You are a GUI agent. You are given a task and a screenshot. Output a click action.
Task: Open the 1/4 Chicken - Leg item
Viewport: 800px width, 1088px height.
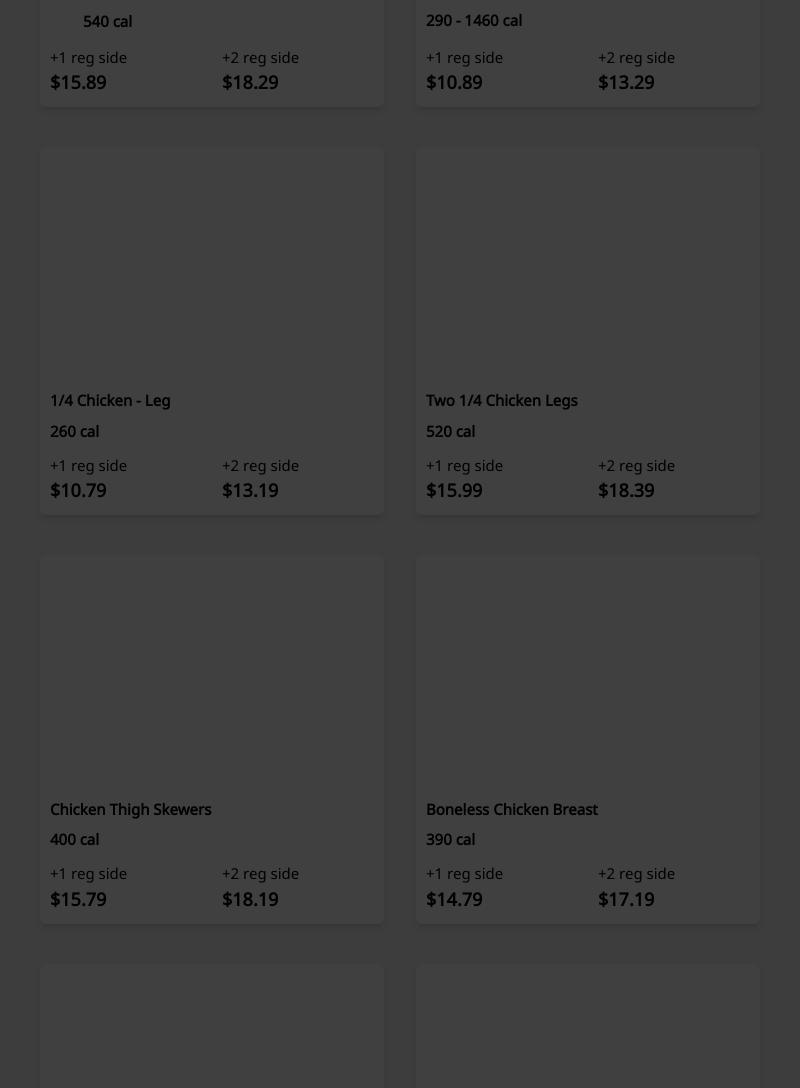[x=110, y=401]
